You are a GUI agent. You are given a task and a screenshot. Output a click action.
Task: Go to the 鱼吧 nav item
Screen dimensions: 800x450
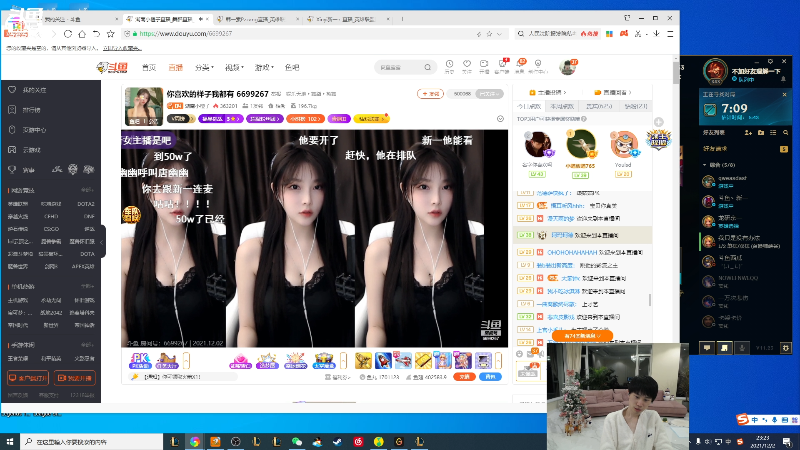(x=292, y=67)
